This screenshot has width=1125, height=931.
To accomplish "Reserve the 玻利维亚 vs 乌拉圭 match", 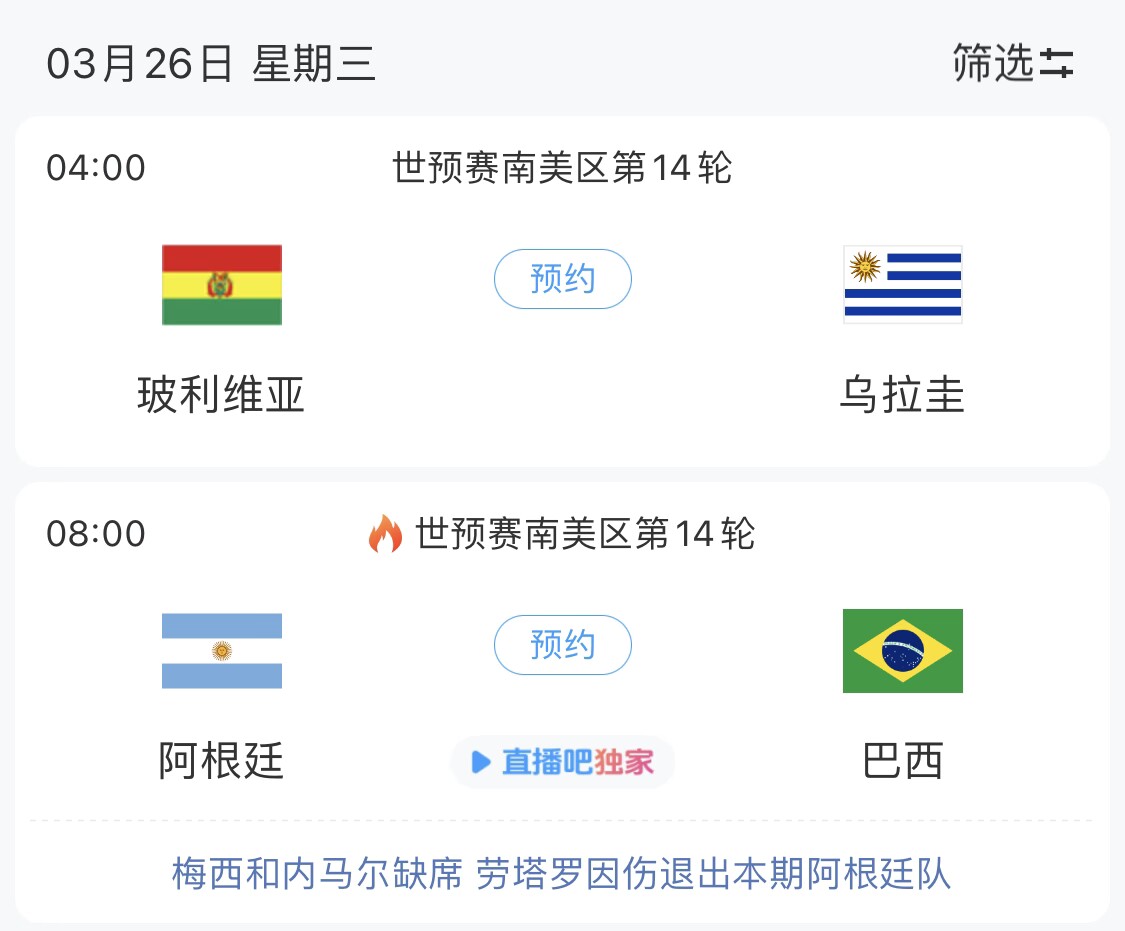I will coord(562,279).
